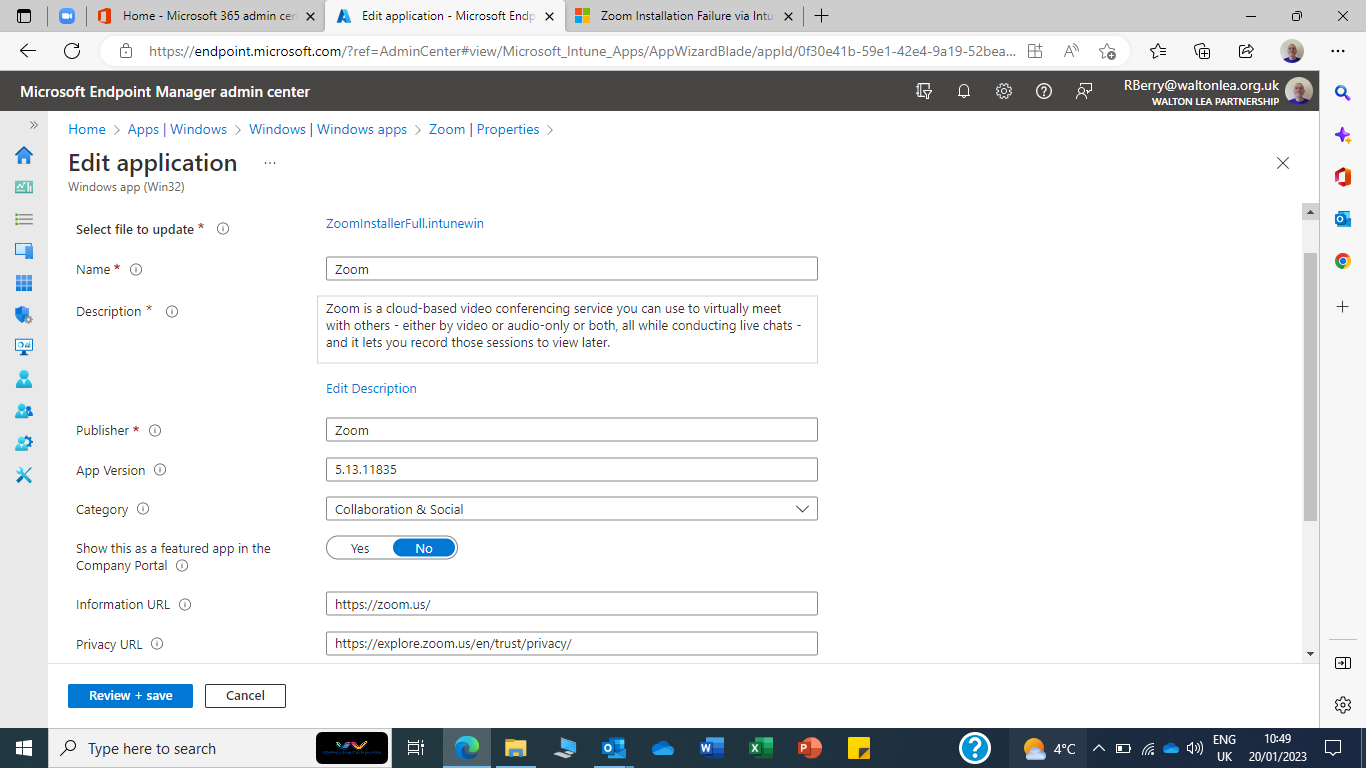The image size is (1366, 768).
Task: Open portal settings gear in header
Action: click(1004, 91)
